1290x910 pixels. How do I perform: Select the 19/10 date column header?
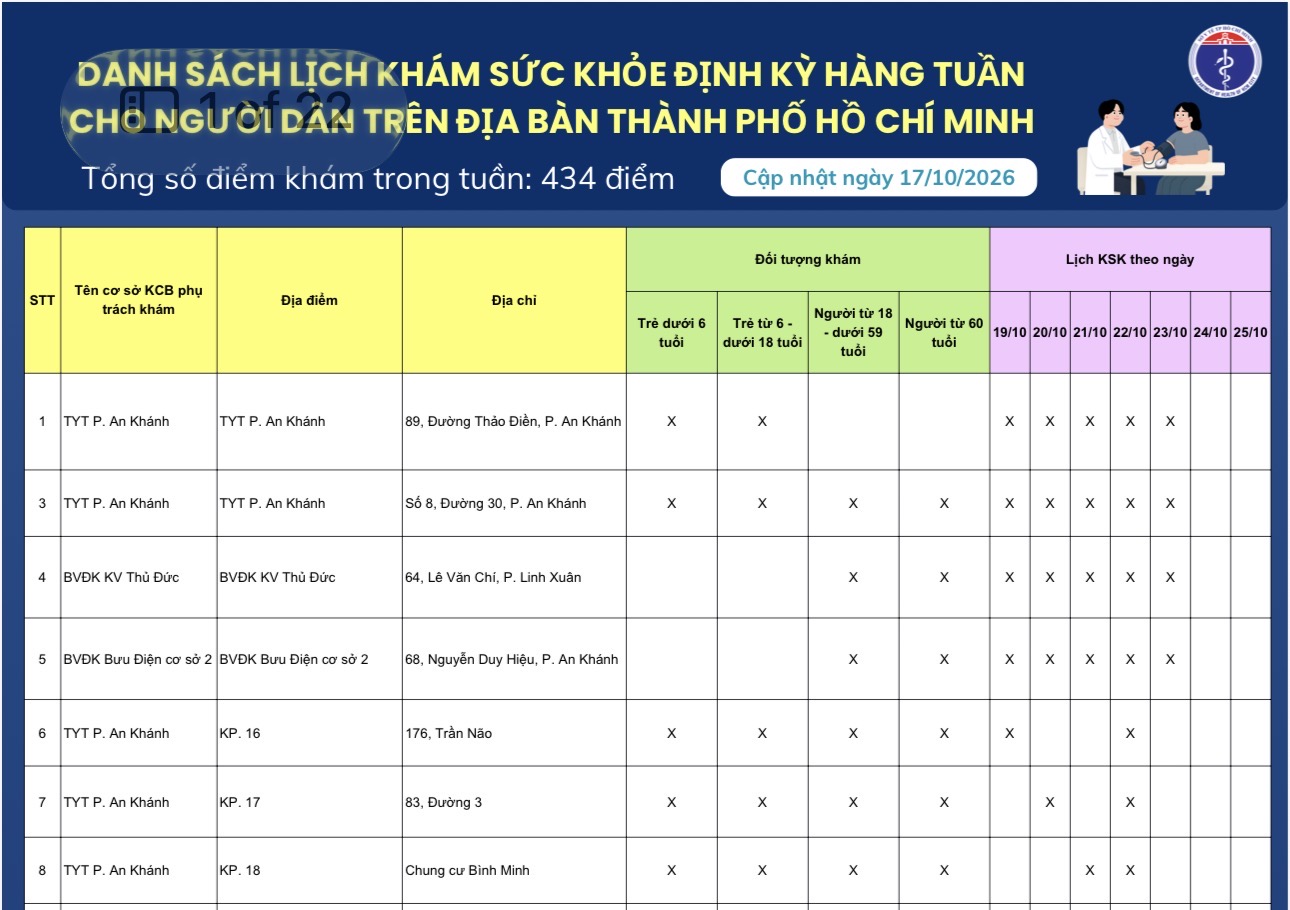1010,333
